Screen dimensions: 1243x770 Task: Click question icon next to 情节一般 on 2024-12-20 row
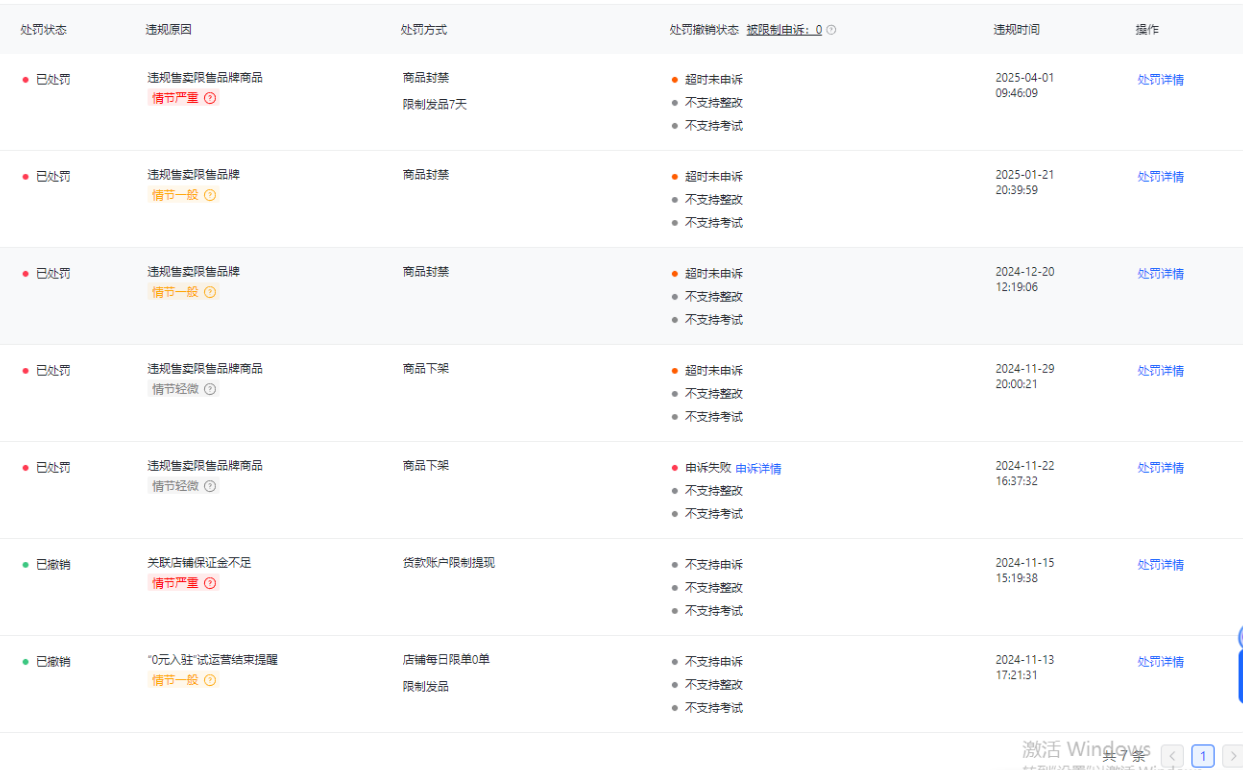click(210, 292)
